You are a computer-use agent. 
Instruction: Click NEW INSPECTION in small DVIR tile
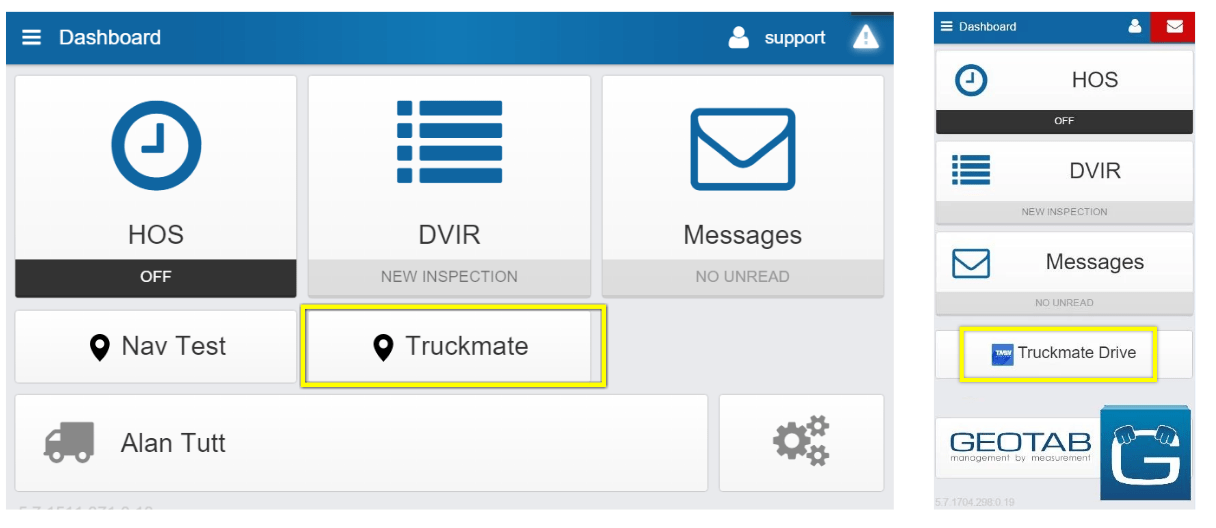pyautogui.click(x=1064, y=212)
